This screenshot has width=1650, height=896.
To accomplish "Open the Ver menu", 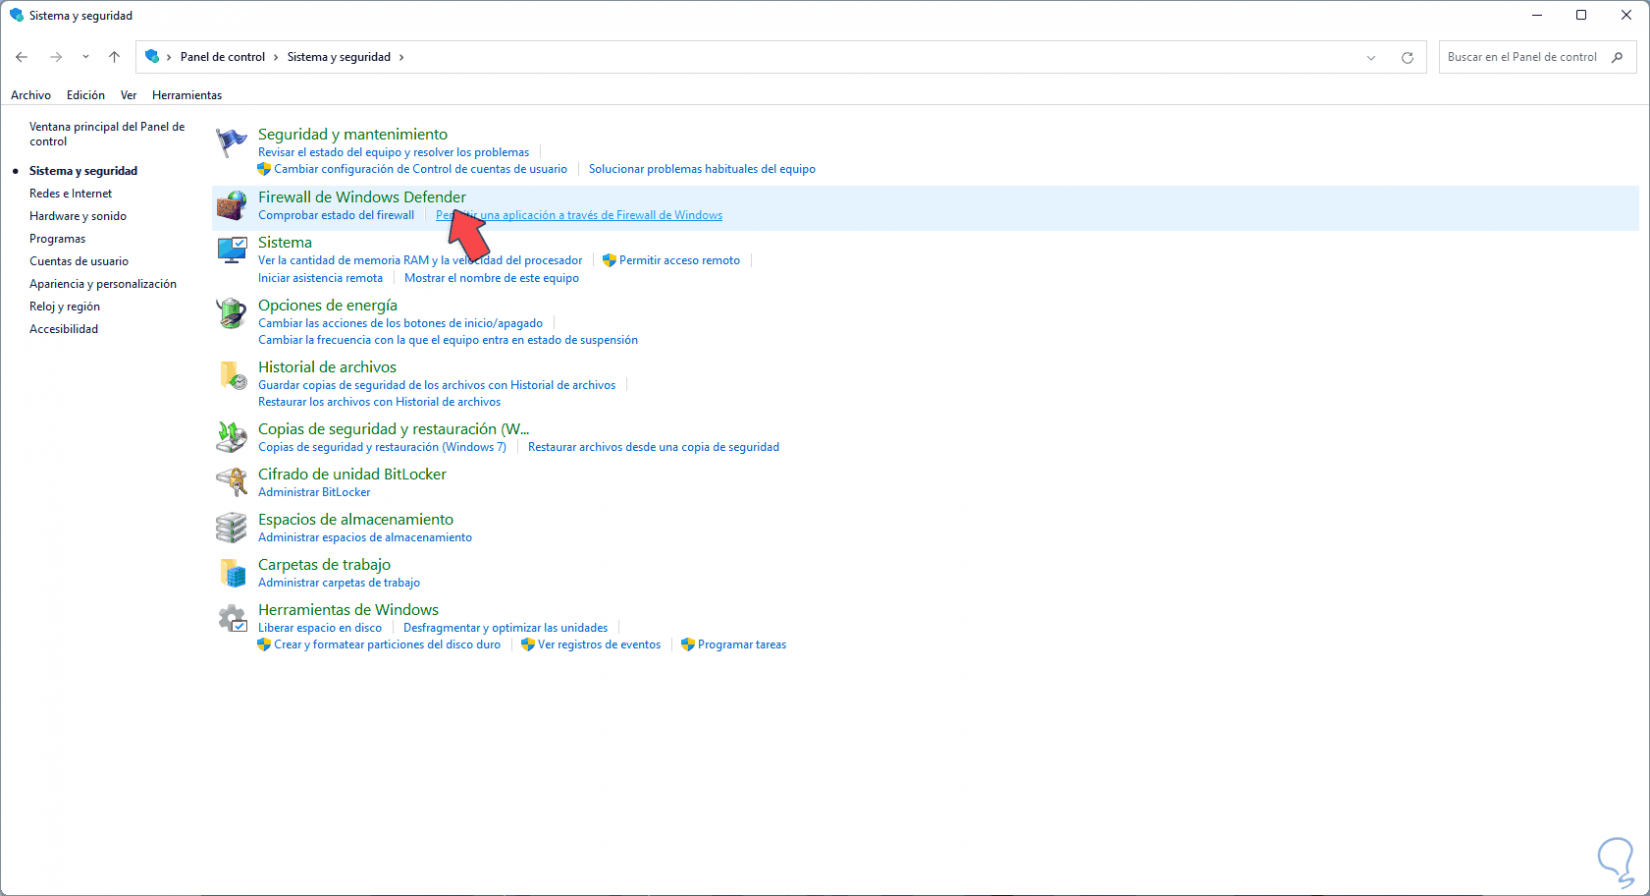I will (x=128, y=95).
